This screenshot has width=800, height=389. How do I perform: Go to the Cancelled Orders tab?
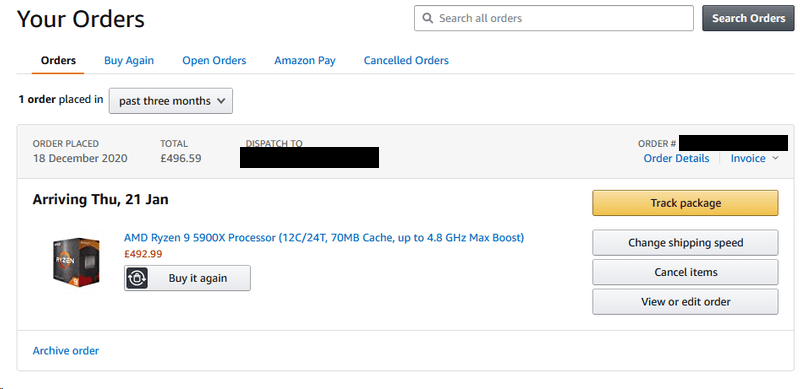(406, 60)
